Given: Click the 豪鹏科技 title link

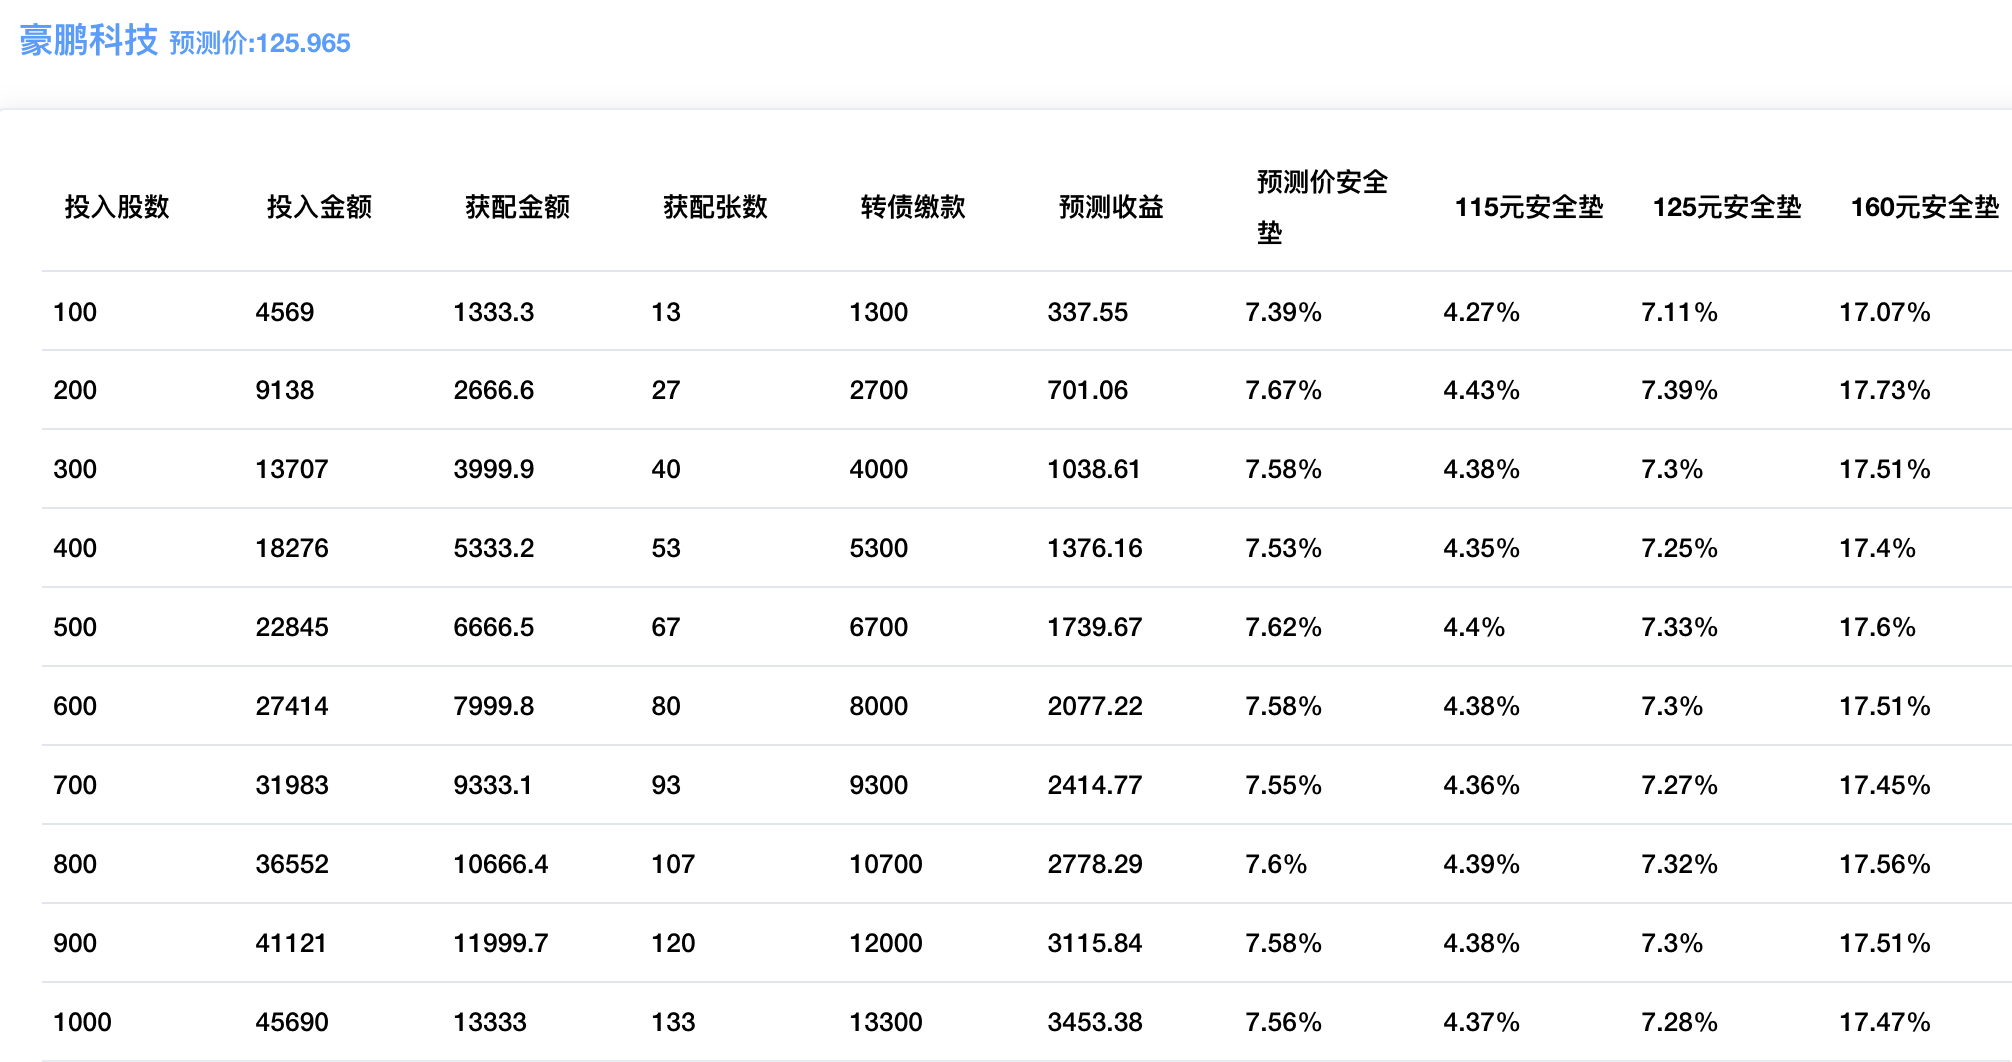Looking at the screenshot, I should pos(89,41).
